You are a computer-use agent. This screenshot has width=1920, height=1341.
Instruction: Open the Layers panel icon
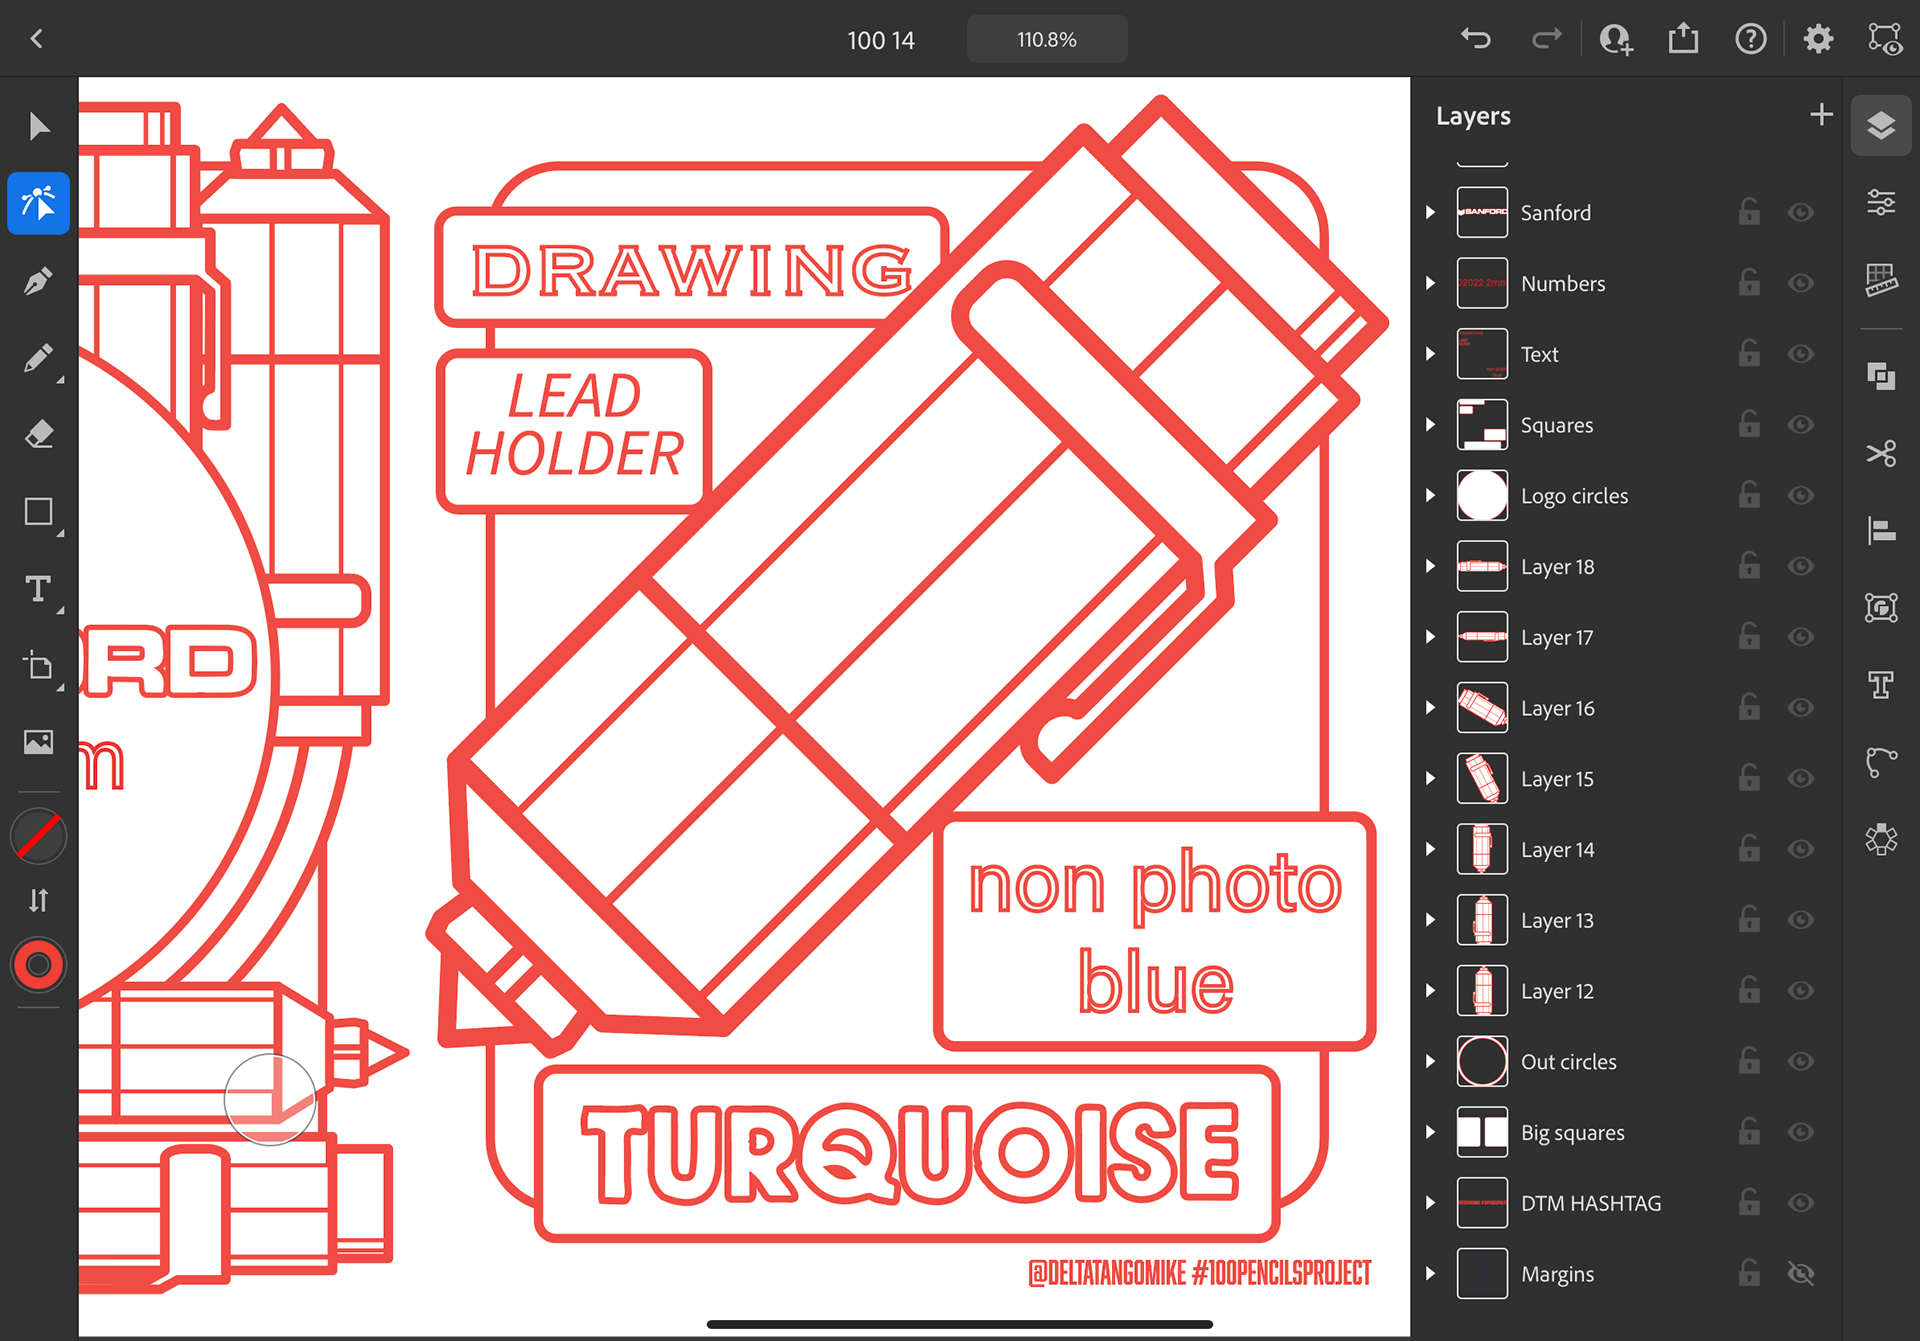pyautogui.click(x=1881, y=126)
